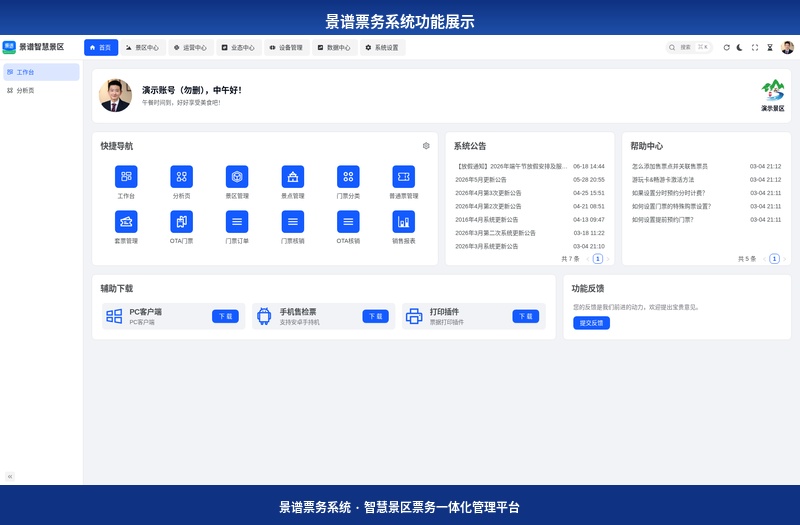The image size is (800, 525).
Task: Click the Windows PC客户端 icon
Action: coord(114,316)
